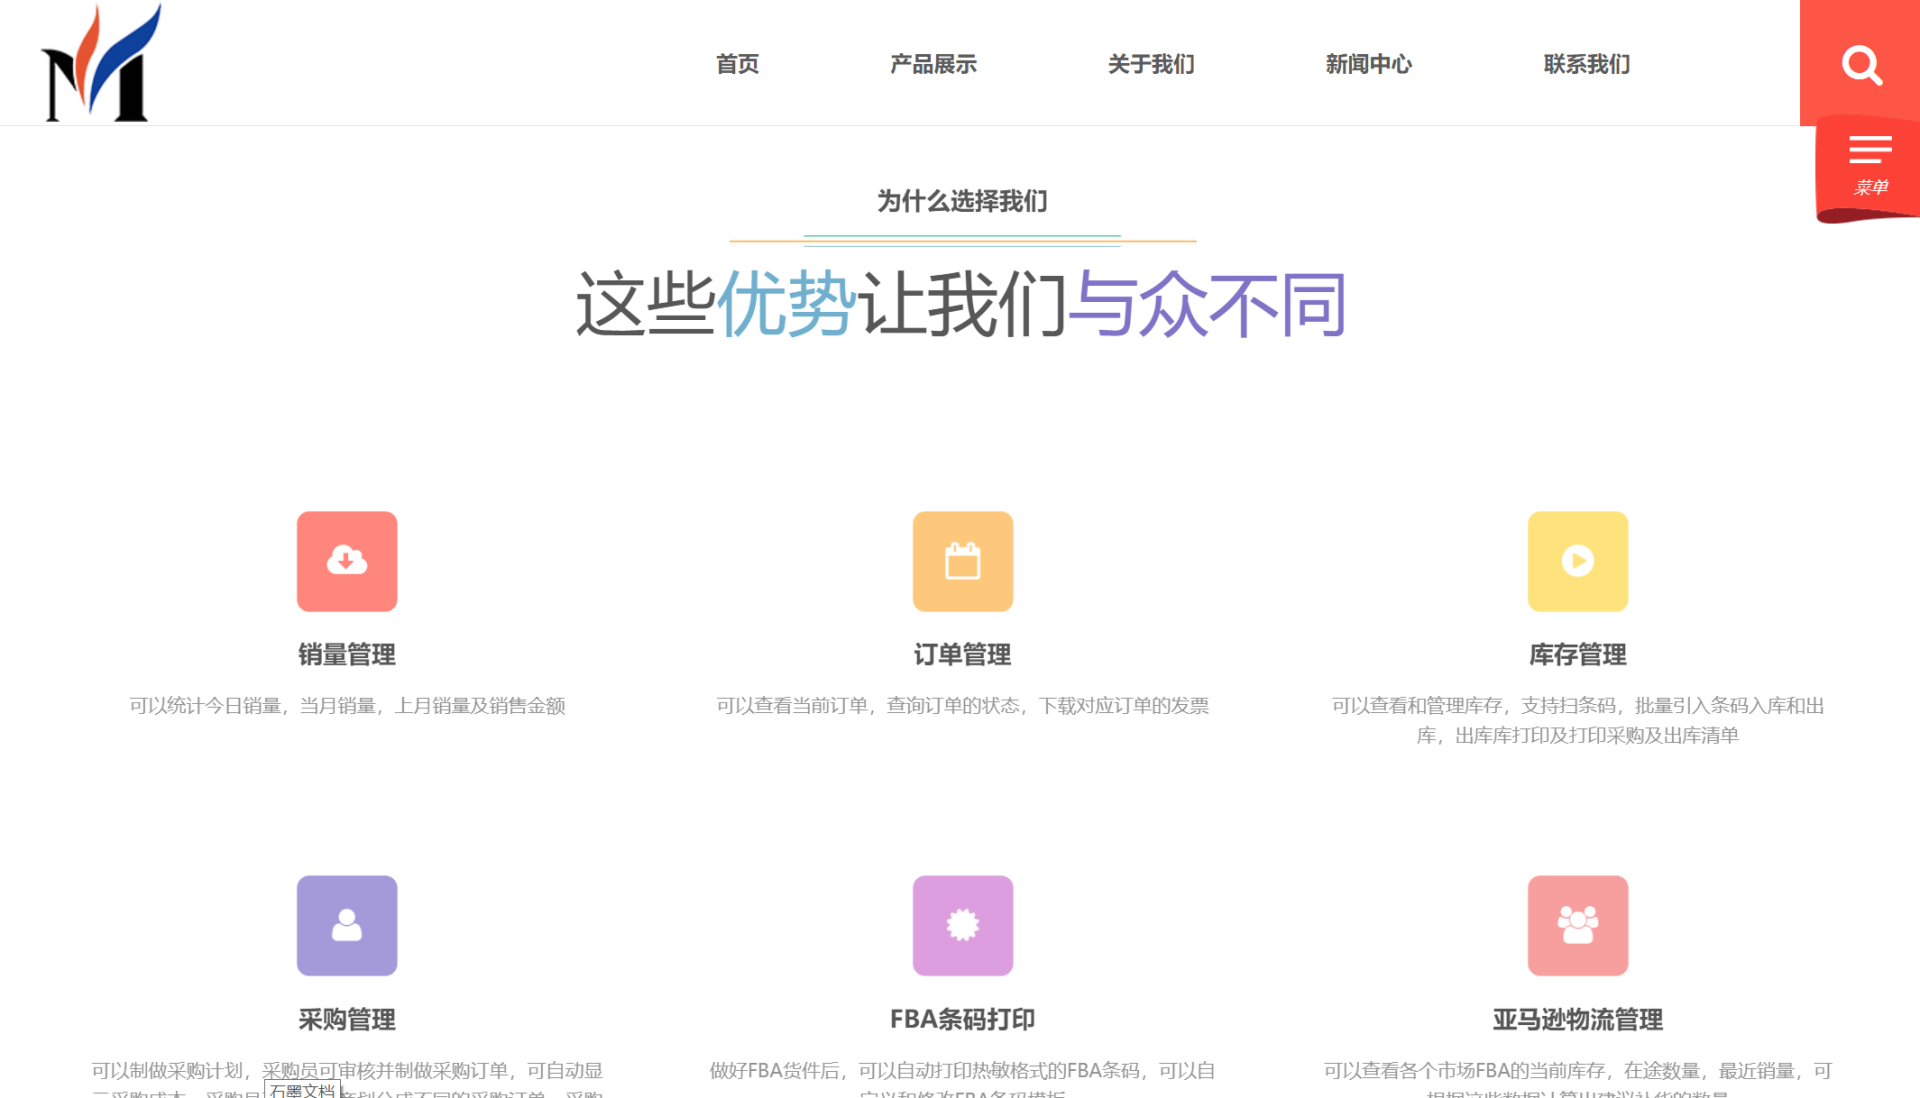Open 关于我们 navigation item

point(1151,64)
